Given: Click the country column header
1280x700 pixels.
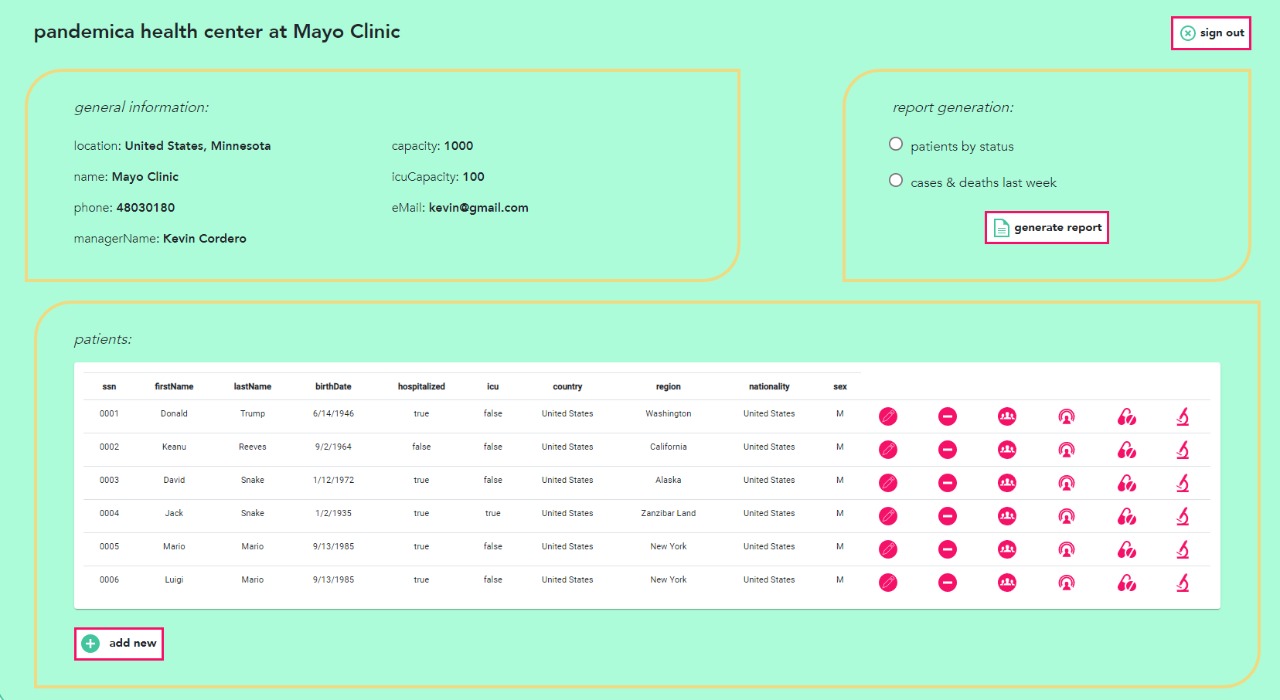Looking at the screenshot, I should pyautogui.click(x=567, y=386).
